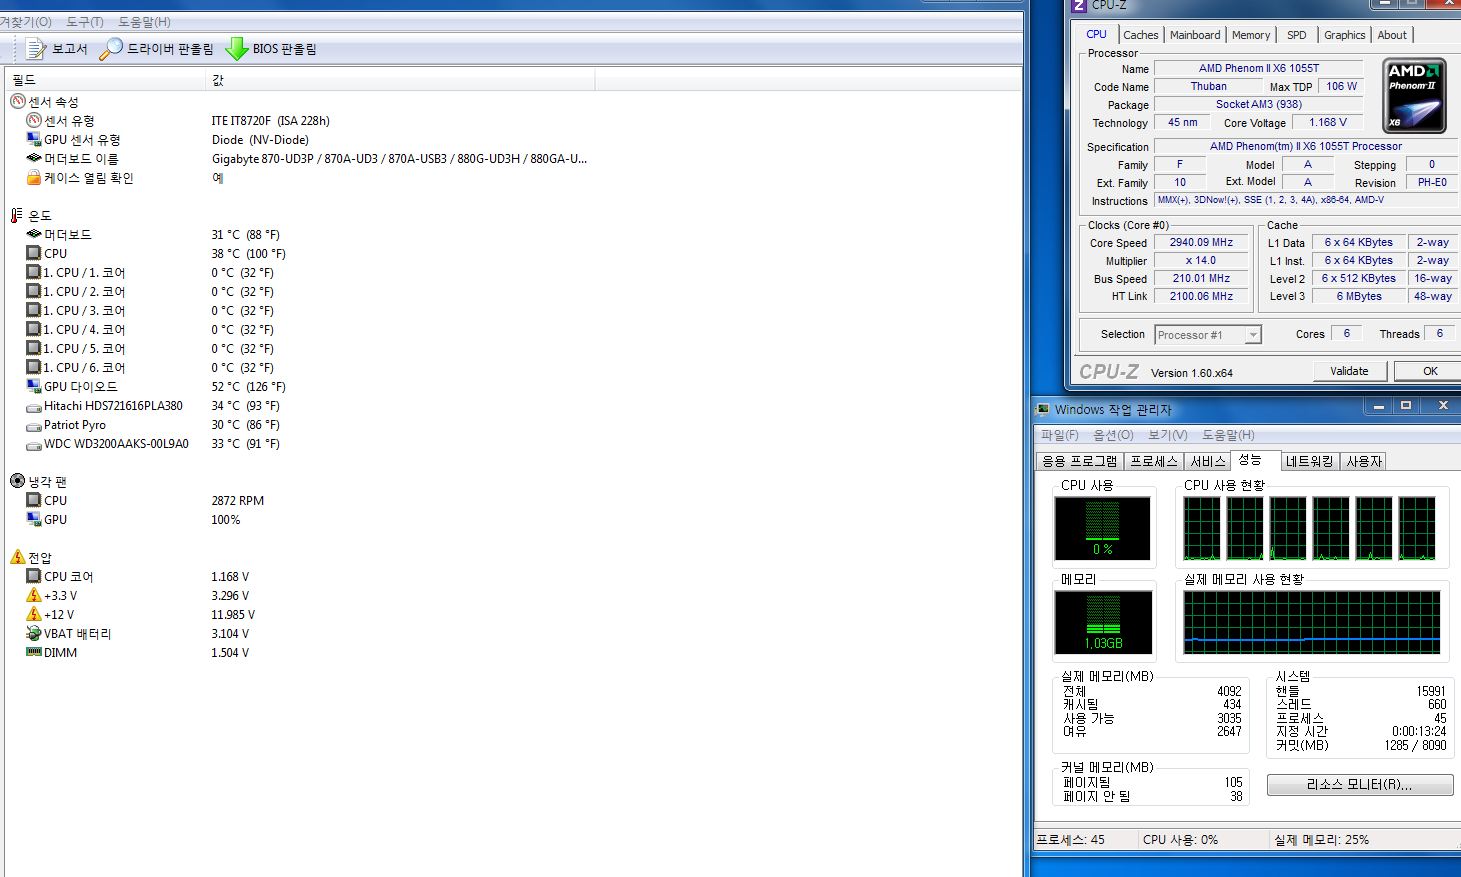Switch to the 사용자 tab in Task Manager
Screen dimensions: 1461x877
coord(1364,461)
